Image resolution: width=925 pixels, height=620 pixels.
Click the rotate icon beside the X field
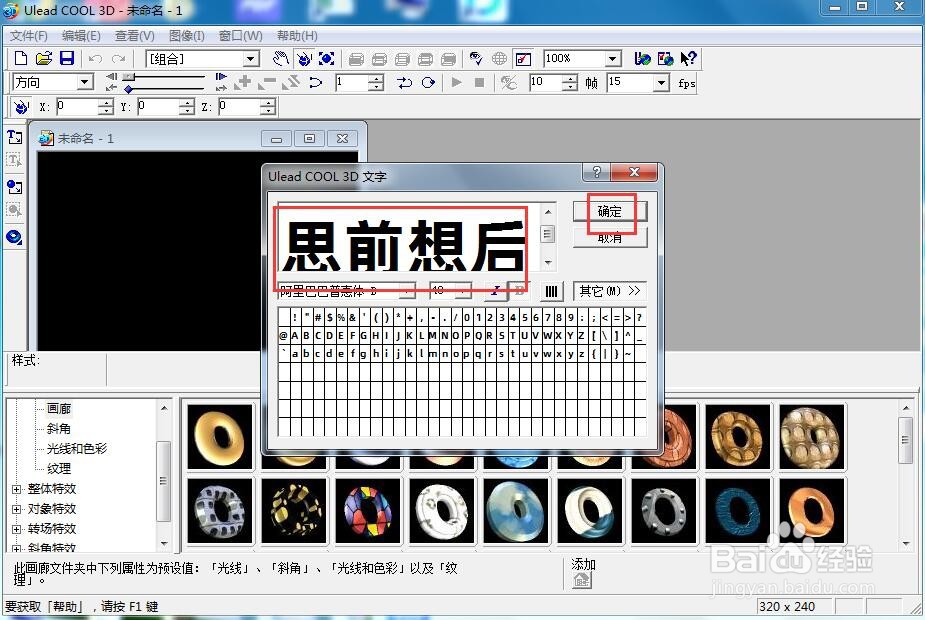21,107
